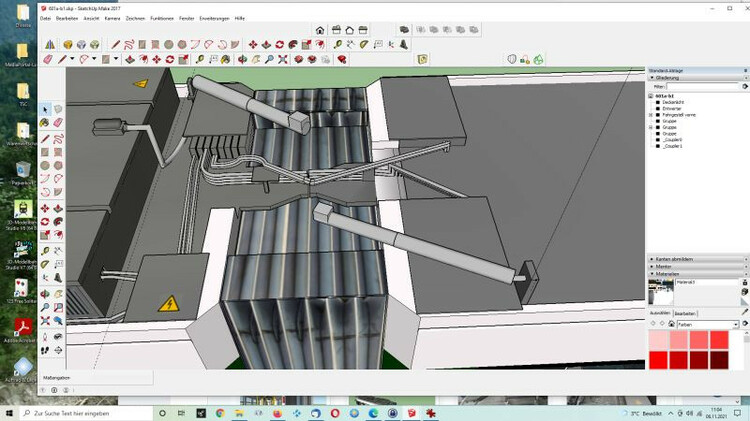The image size is (750, 421).
Task: Click the materials details arrow button
Action: 745,324
